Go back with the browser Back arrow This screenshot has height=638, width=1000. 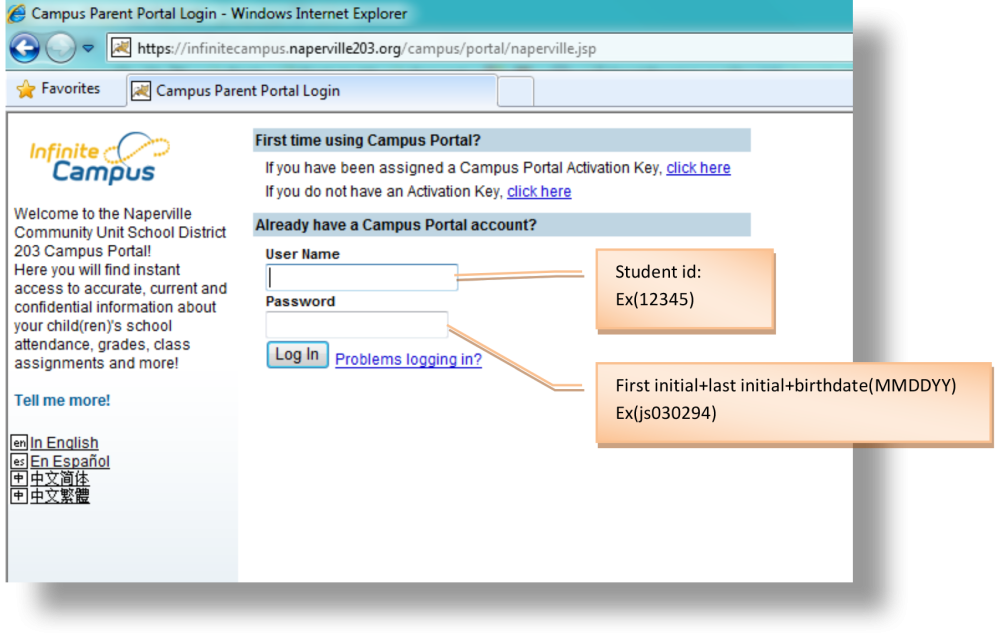tap(25, 48)
